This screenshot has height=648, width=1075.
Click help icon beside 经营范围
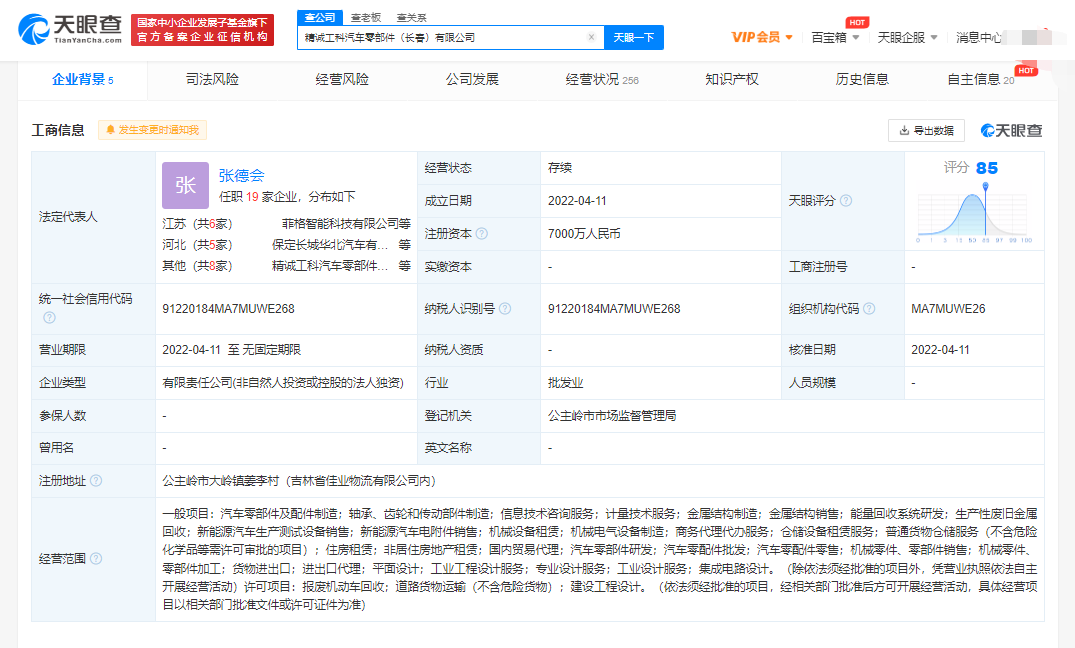click(96, 557)
